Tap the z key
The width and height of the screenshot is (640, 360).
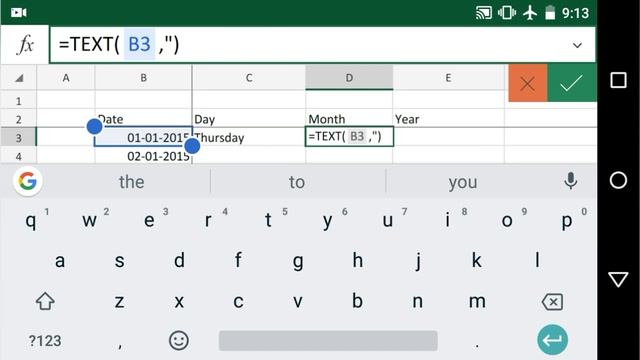(120, 302)
